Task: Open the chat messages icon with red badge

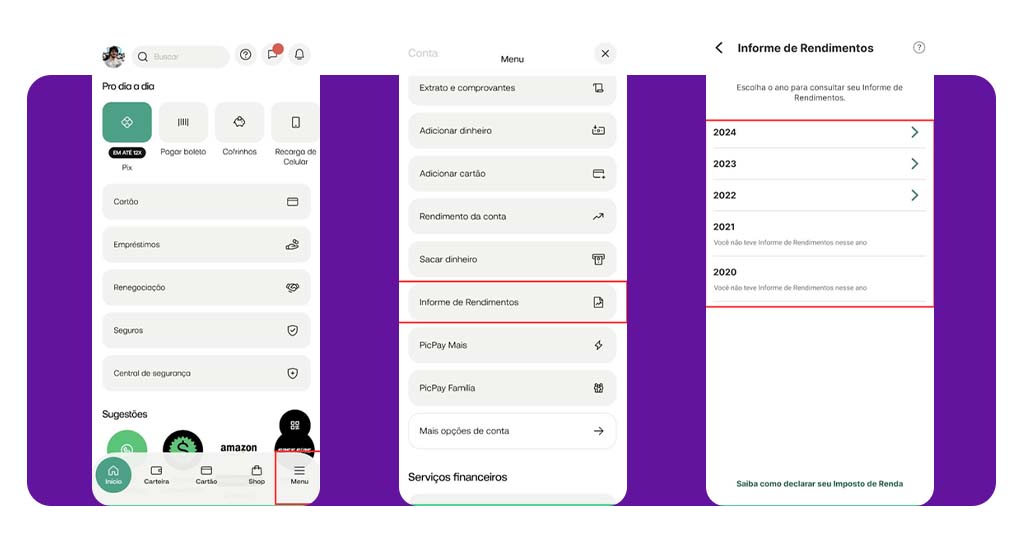Action: (274, 54)
